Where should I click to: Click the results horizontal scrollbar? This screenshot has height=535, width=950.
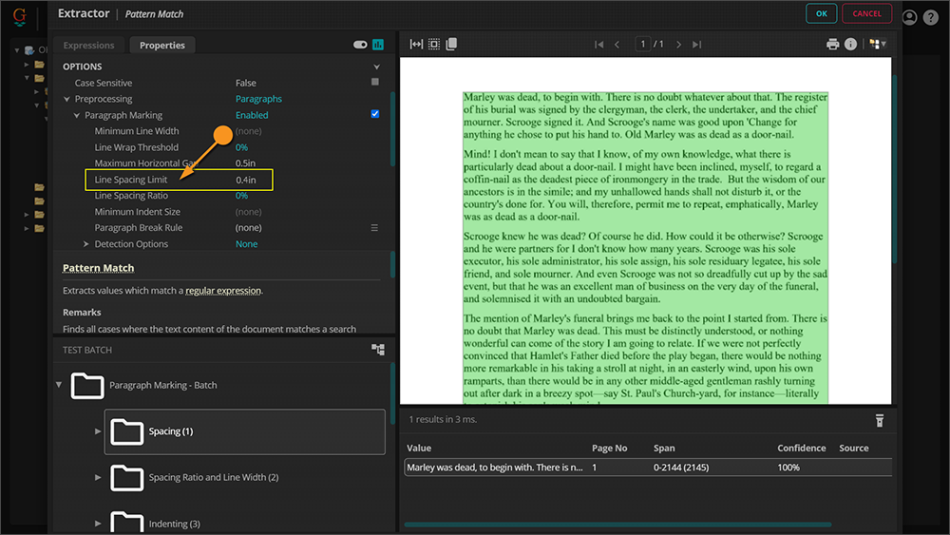(x=617, y=524)
